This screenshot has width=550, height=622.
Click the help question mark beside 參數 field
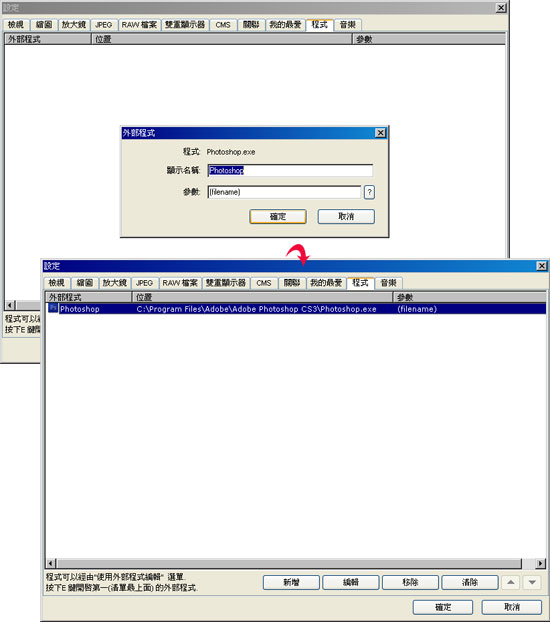369,192
